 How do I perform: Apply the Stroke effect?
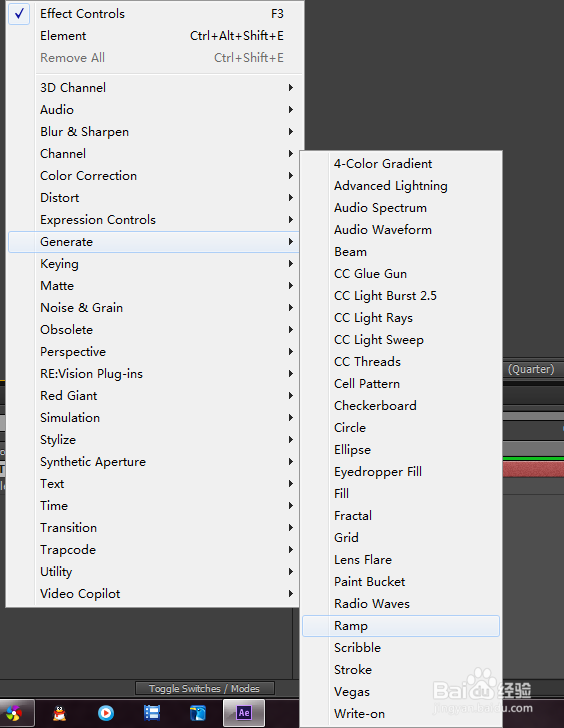click(401, 670)
